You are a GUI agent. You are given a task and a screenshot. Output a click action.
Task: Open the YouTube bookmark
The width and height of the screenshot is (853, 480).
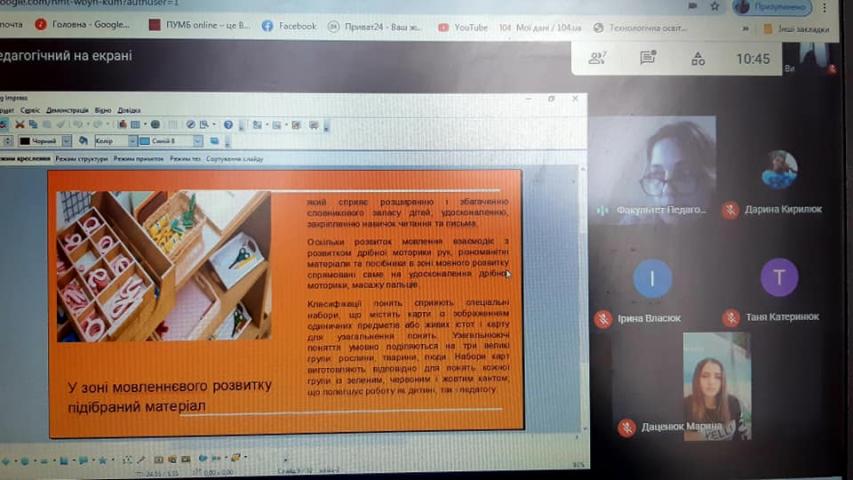pos(463,27)
